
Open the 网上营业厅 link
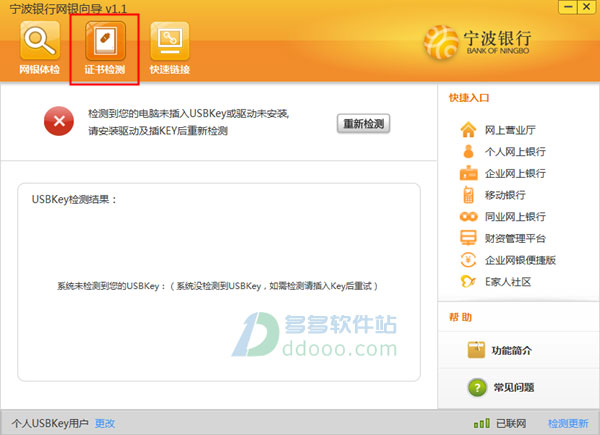coord(510,130)
